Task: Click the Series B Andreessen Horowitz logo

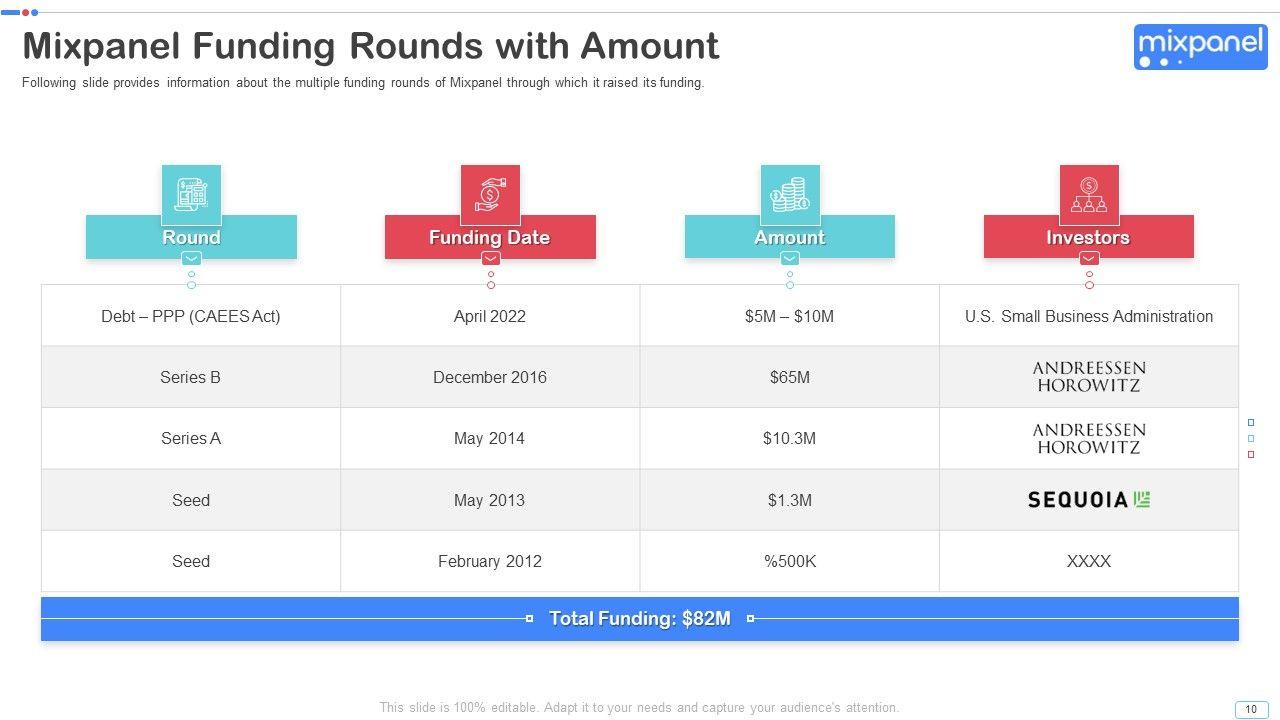Action: point(1089,377)
